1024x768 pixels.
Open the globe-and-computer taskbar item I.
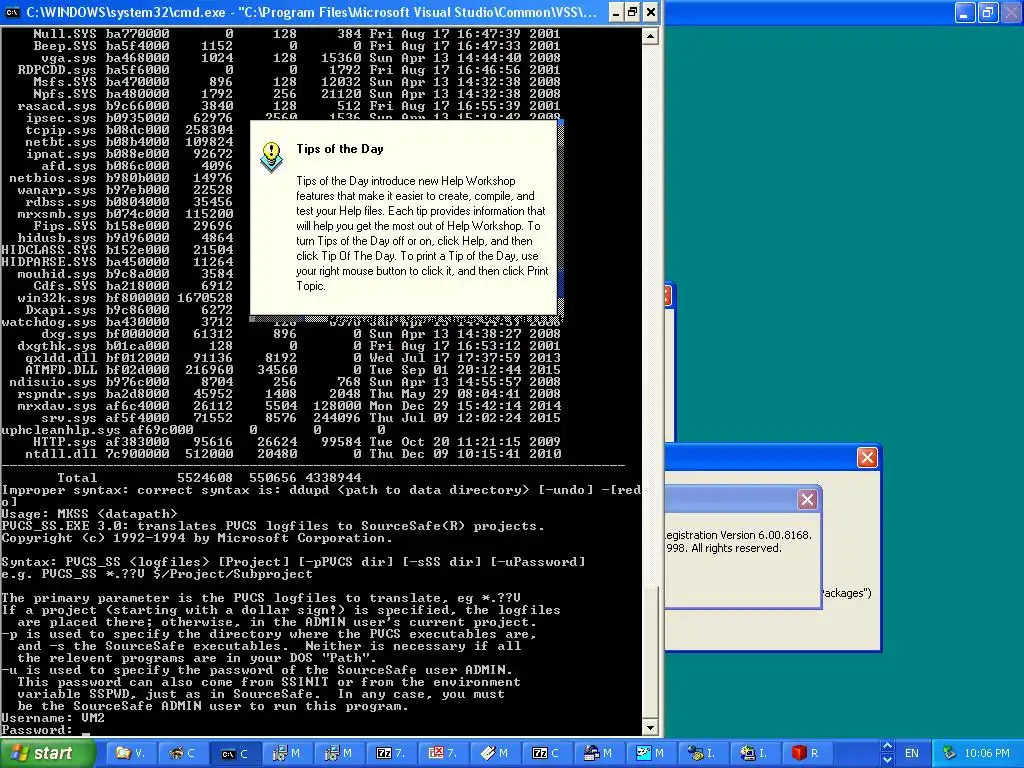757,753
